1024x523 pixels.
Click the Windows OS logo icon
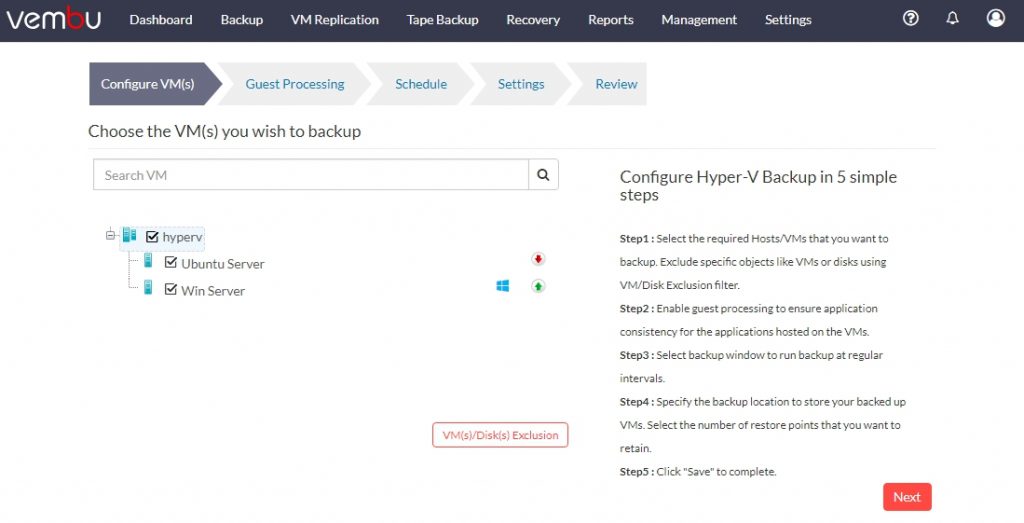[x=503, y=286]
